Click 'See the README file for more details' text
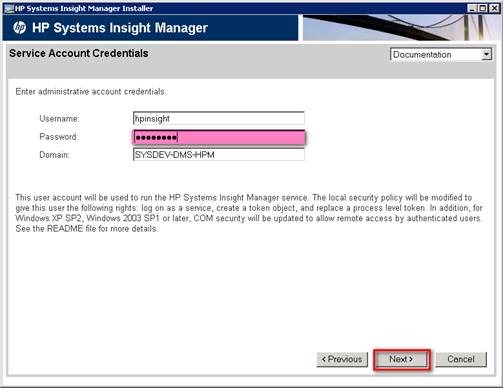 (x=87, y=229)
